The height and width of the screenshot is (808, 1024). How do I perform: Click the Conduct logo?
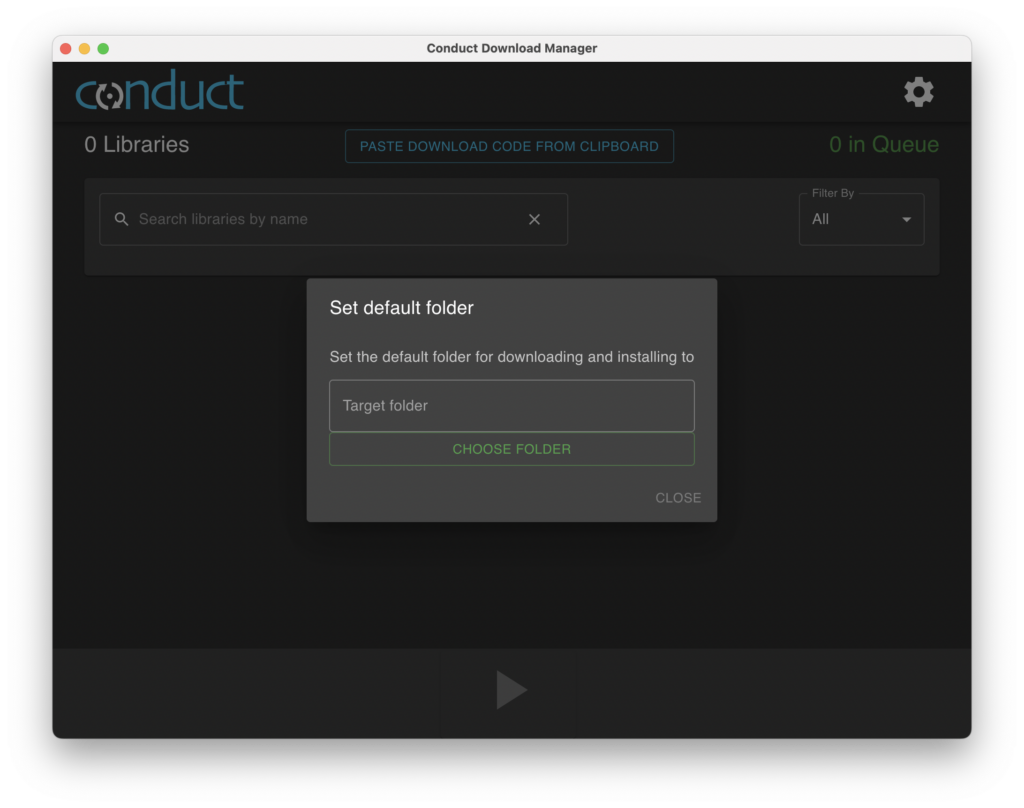(160, 92)
